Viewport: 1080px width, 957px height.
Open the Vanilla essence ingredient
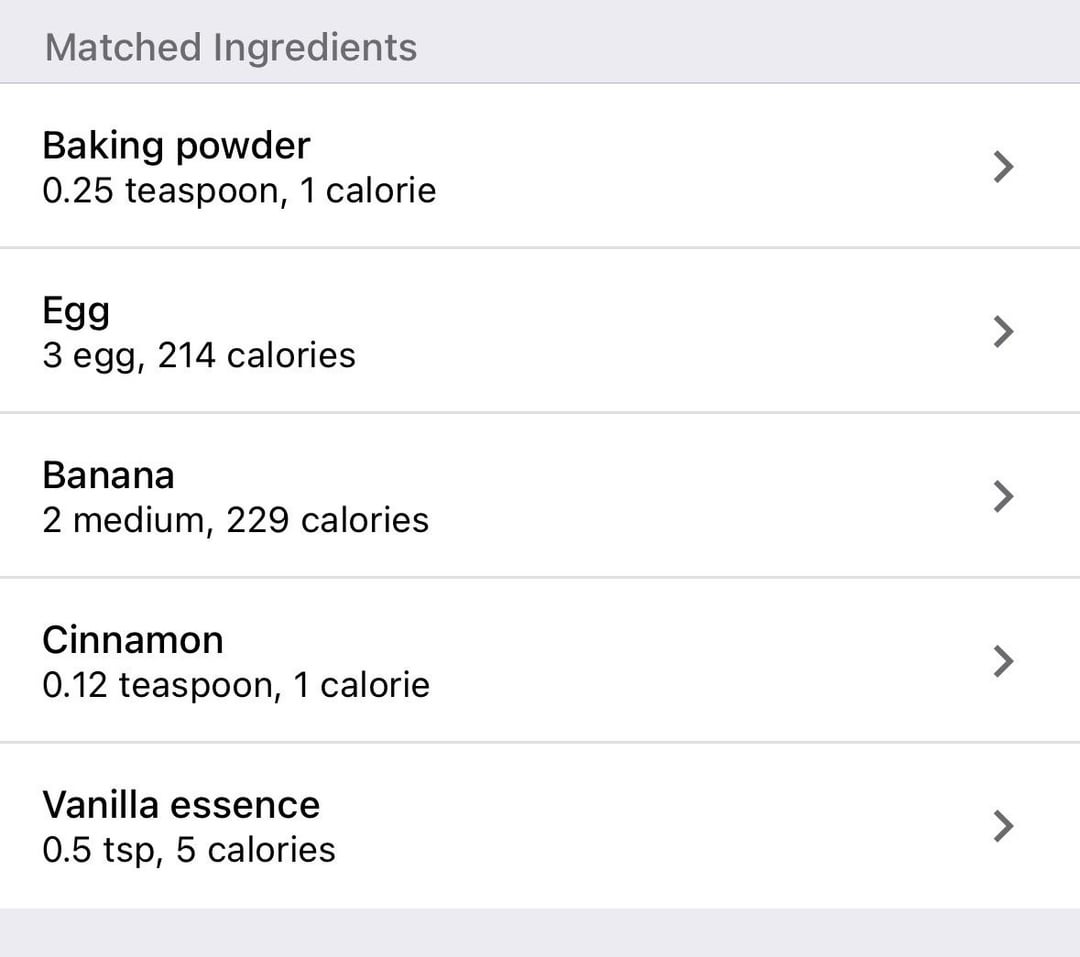coord(181,805)
